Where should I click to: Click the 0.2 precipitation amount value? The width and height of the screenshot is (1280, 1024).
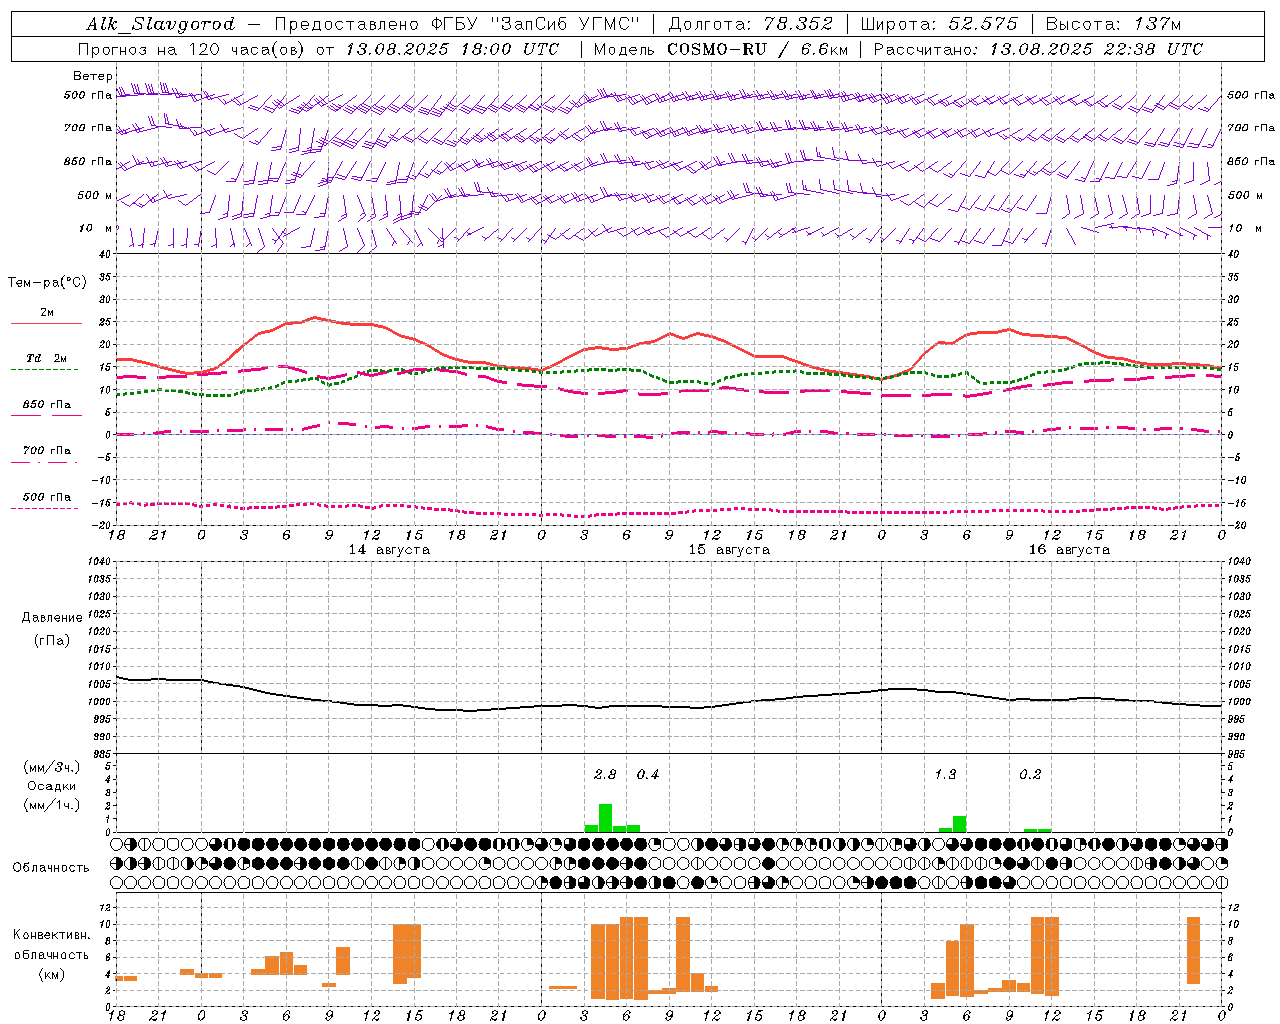(x=1030, y=774)
